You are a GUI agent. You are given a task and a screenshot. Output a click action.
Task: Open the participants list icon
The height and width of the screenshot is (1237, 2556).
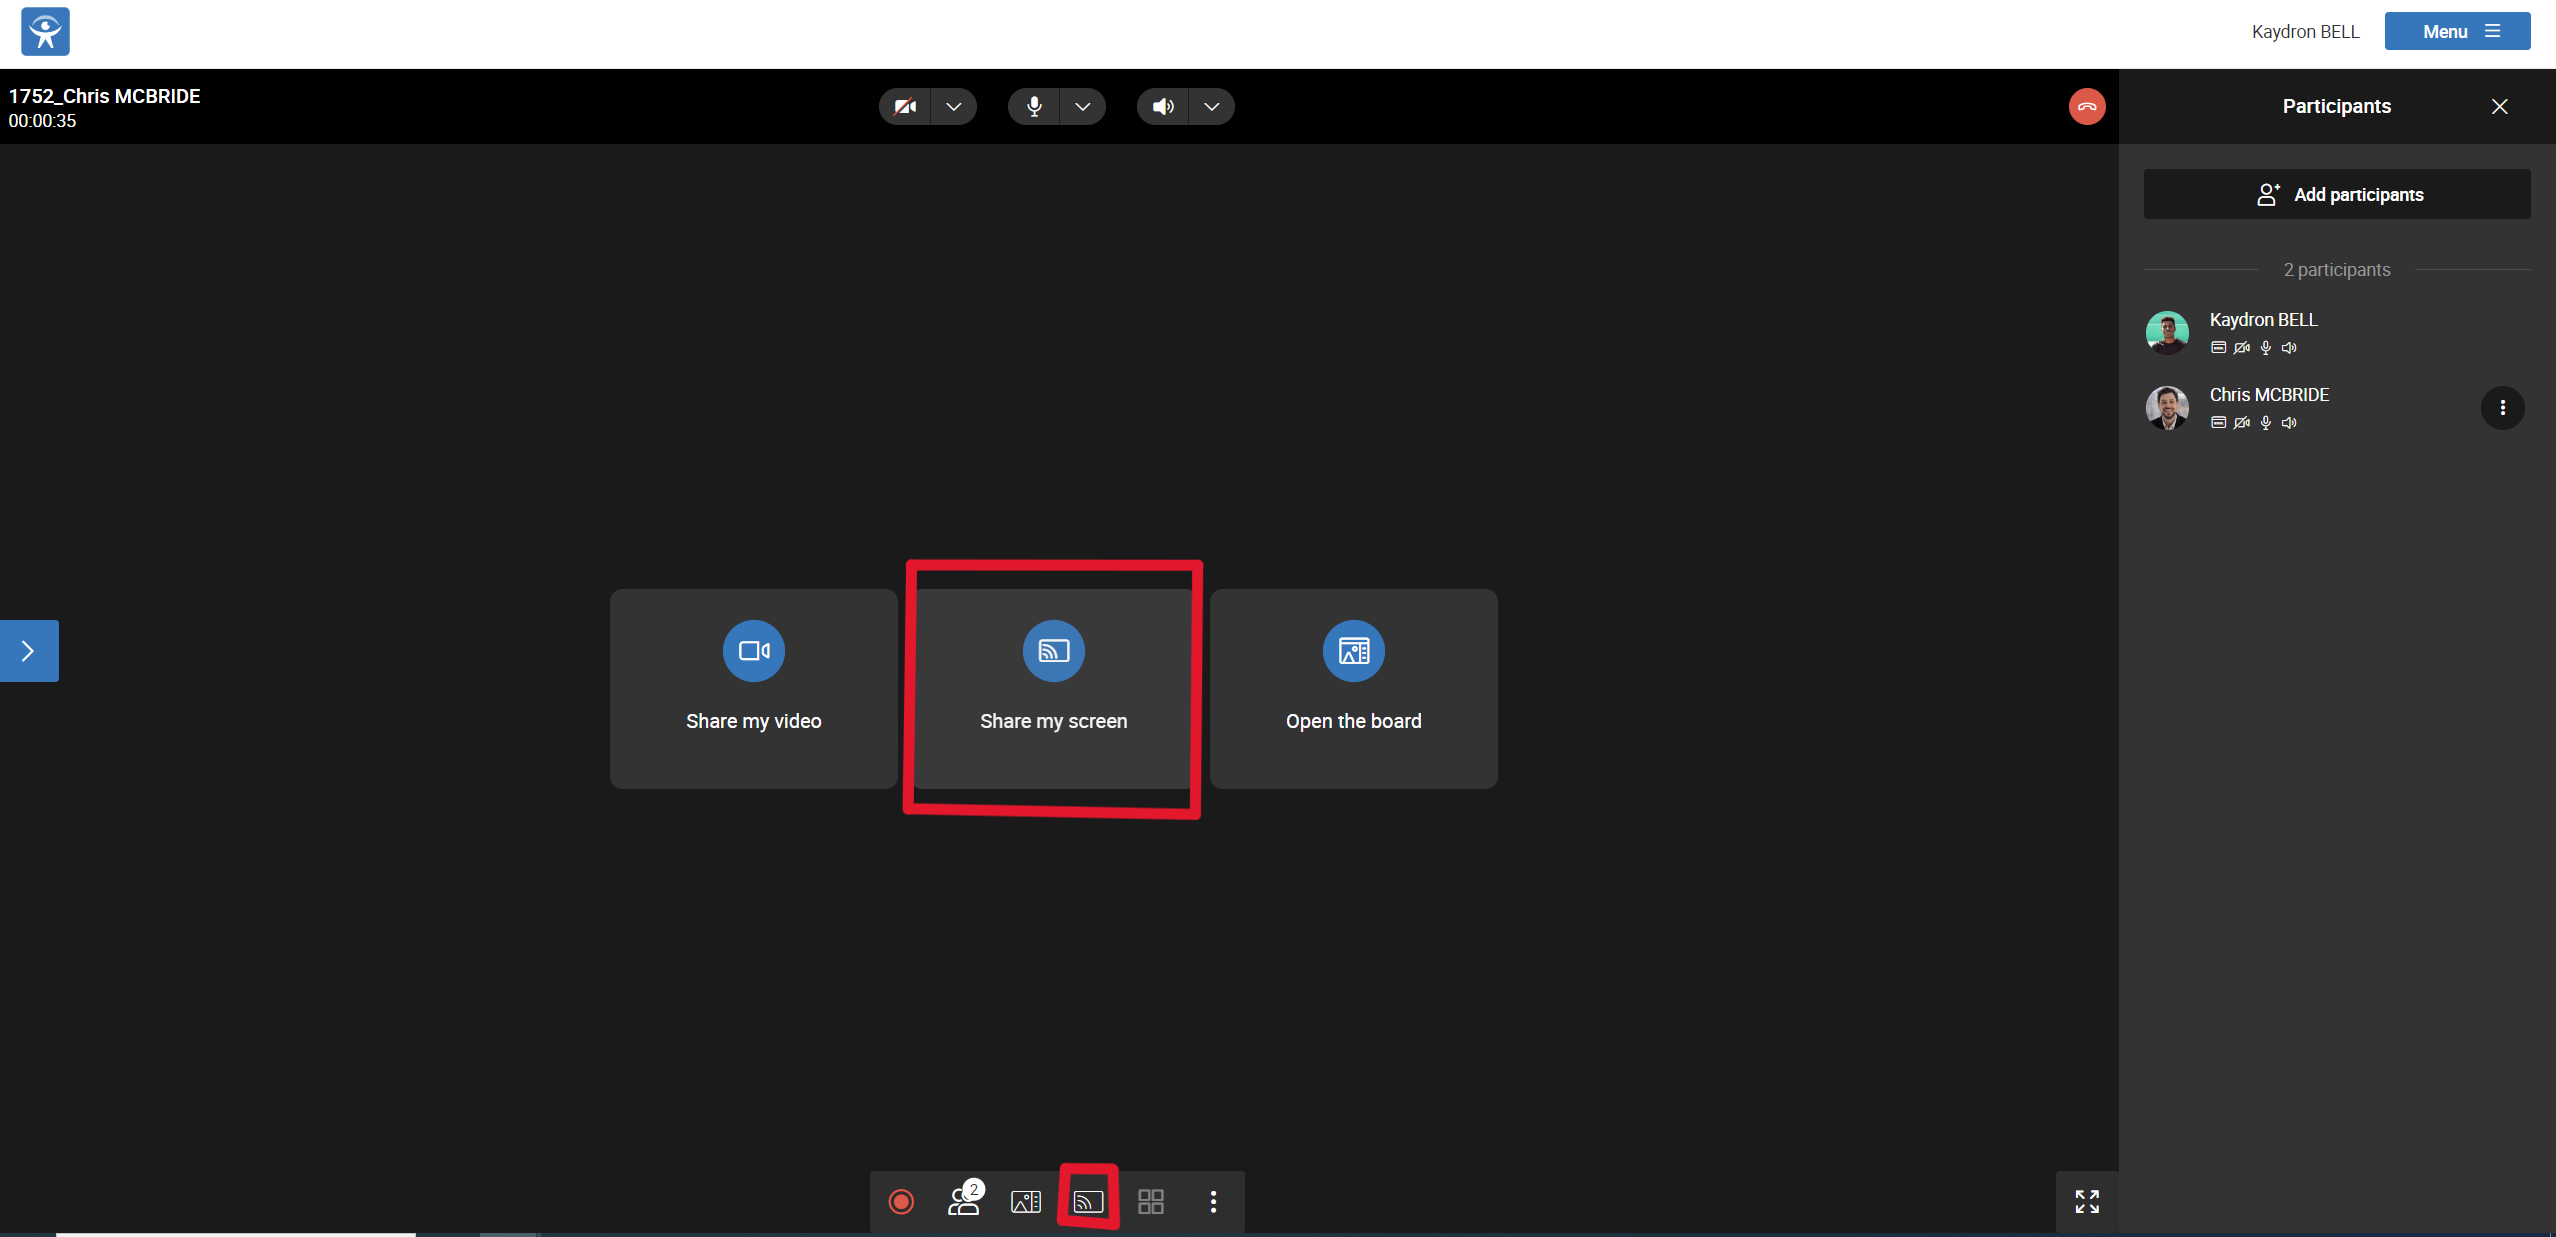[x=964, y=1200]
